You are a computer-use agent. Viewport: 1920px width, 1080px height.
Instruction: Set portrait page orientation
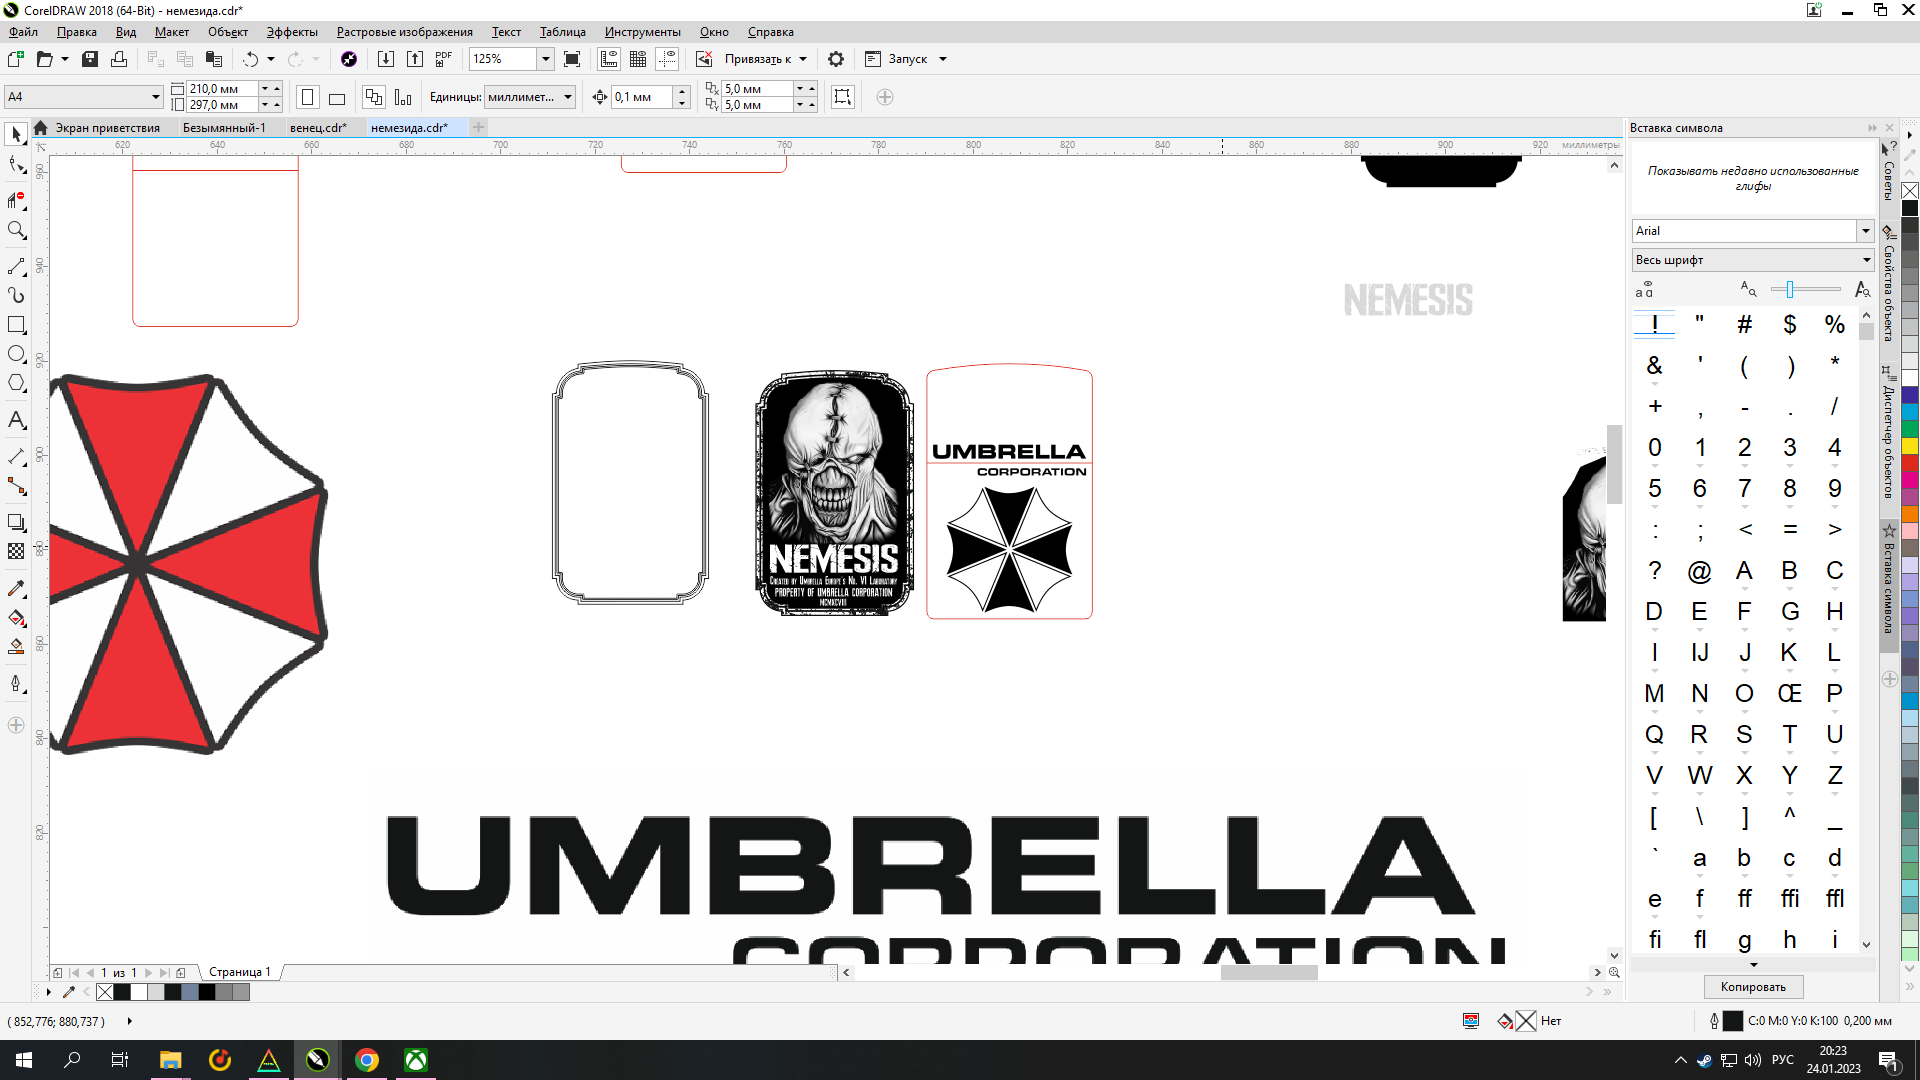308,97
